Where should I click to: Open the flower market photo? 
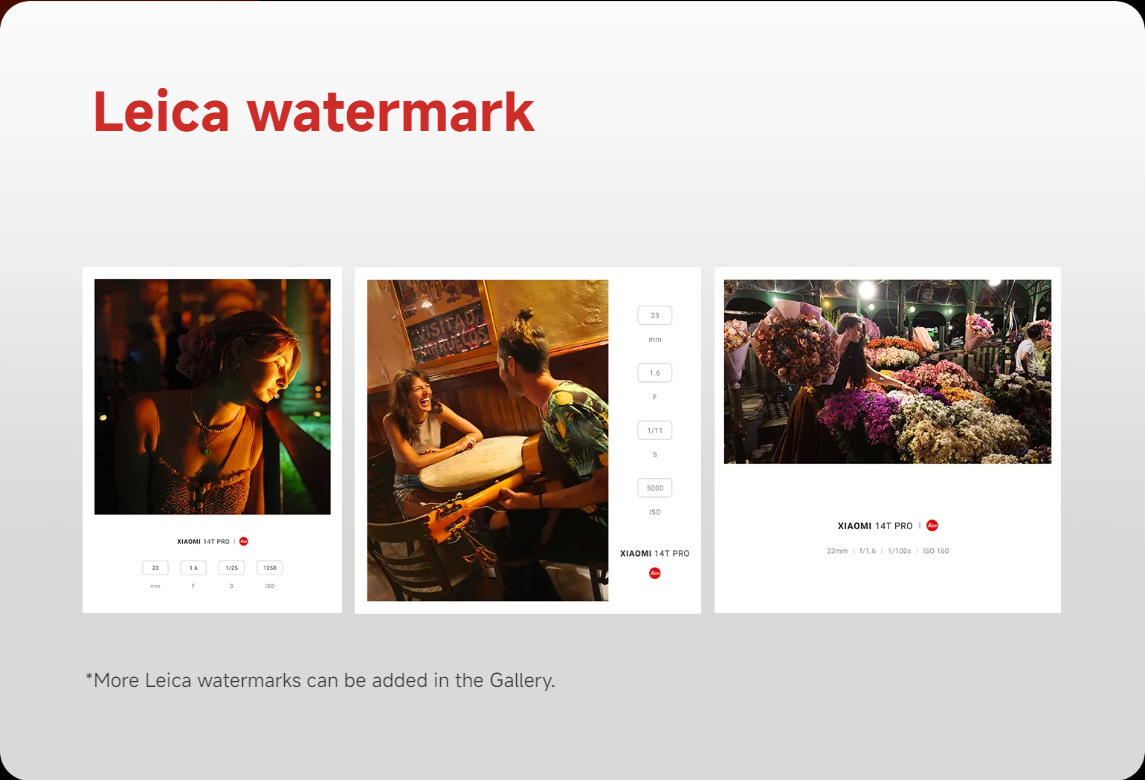(x=887, y=372)
